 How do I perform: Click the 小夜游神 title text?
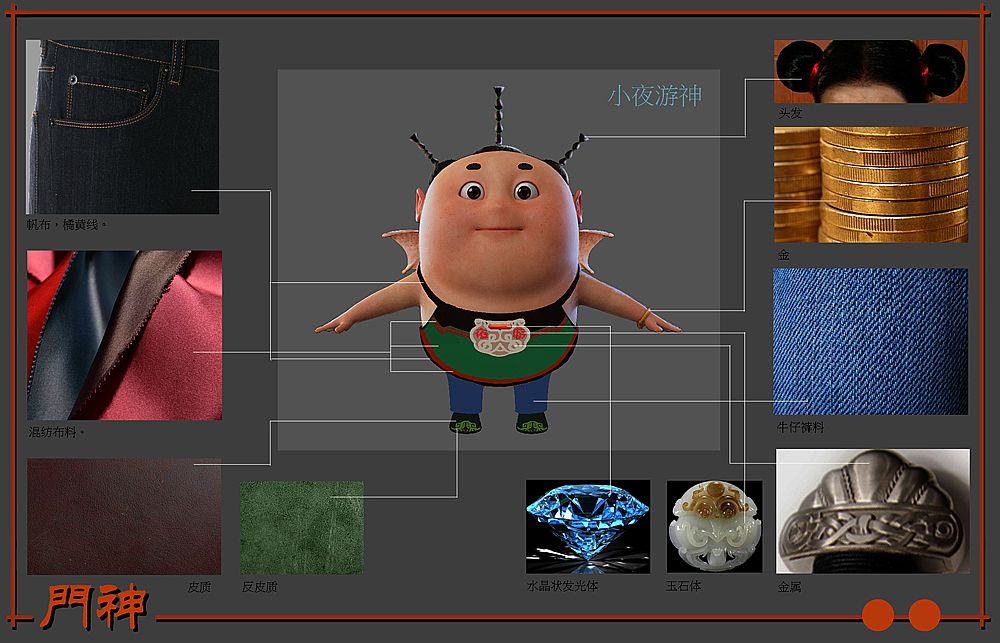655,96
